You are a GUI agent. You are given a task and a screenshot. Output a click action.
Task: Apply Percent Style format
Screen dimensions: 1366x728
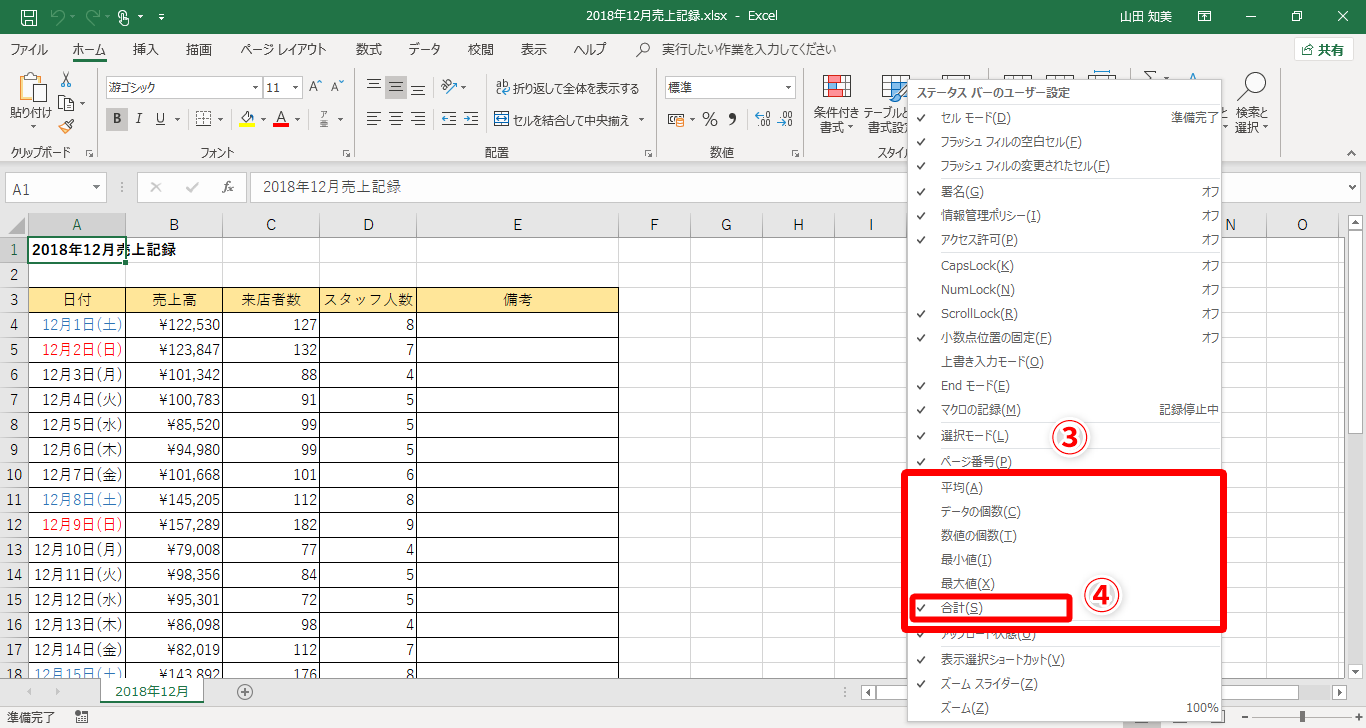[x=710, y=120]
